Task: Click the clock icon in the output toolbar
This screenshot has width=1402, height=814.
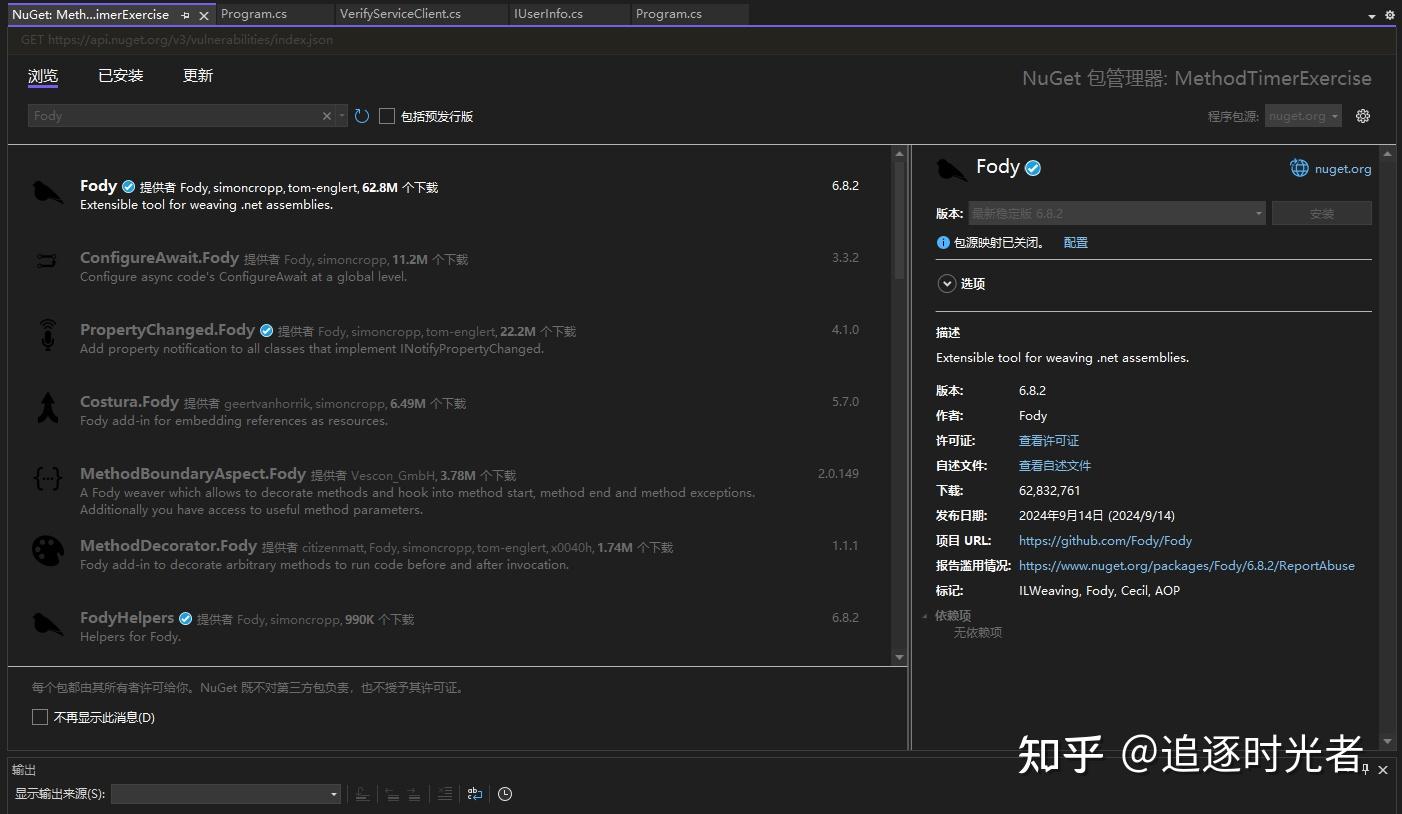Action: 505,793
